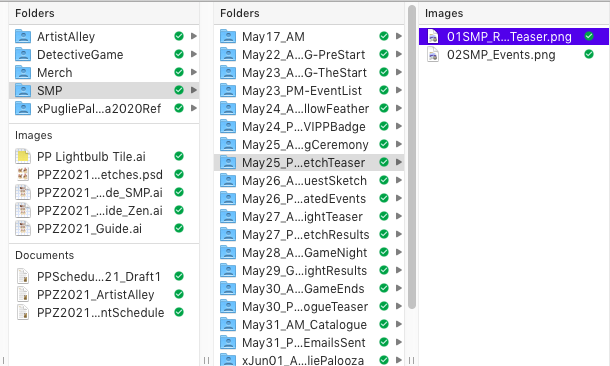Expand the May23_PM-EventList folder arrow

click(399, 90)
